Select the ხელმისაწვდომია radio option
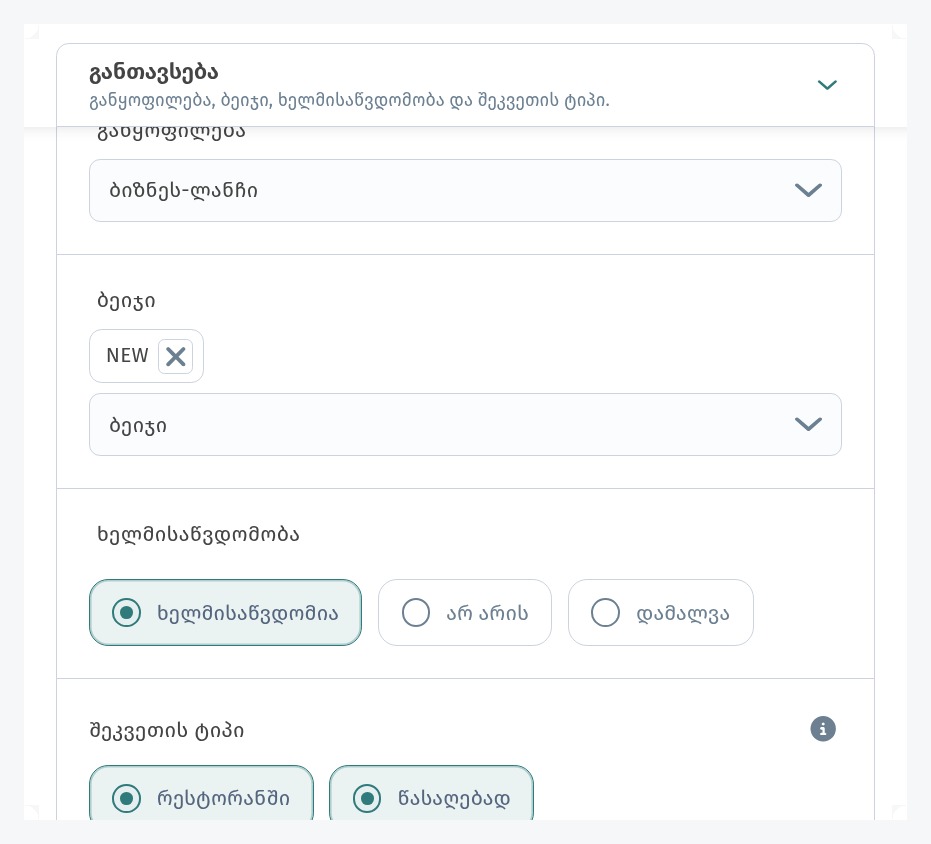 (x=226, y=612)
